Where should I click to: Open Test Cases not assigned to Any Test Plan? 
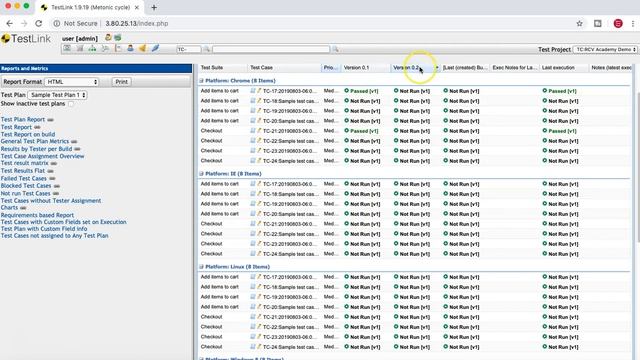pos(54,236)
